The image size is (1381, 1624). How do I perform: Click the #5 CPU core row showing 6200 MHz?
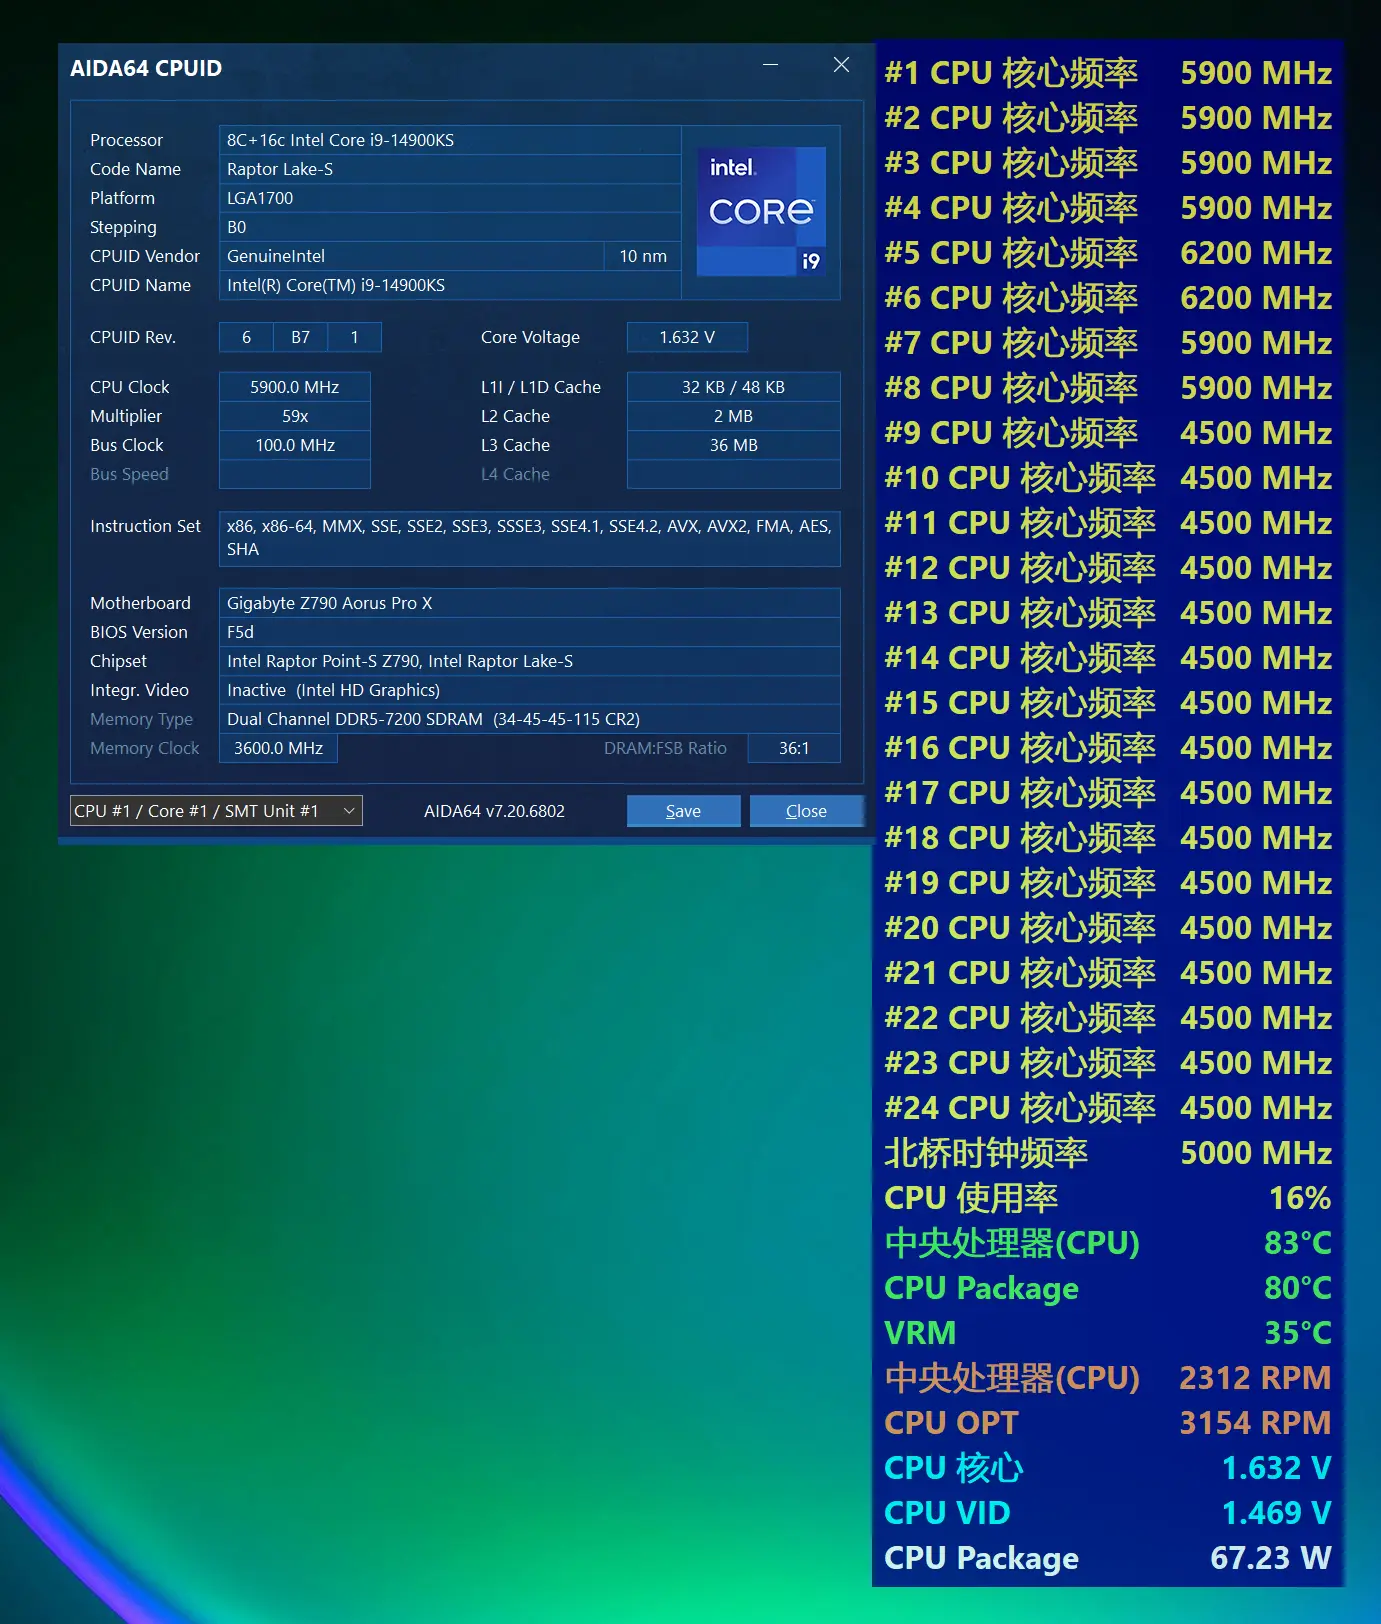pos(1108,253)
